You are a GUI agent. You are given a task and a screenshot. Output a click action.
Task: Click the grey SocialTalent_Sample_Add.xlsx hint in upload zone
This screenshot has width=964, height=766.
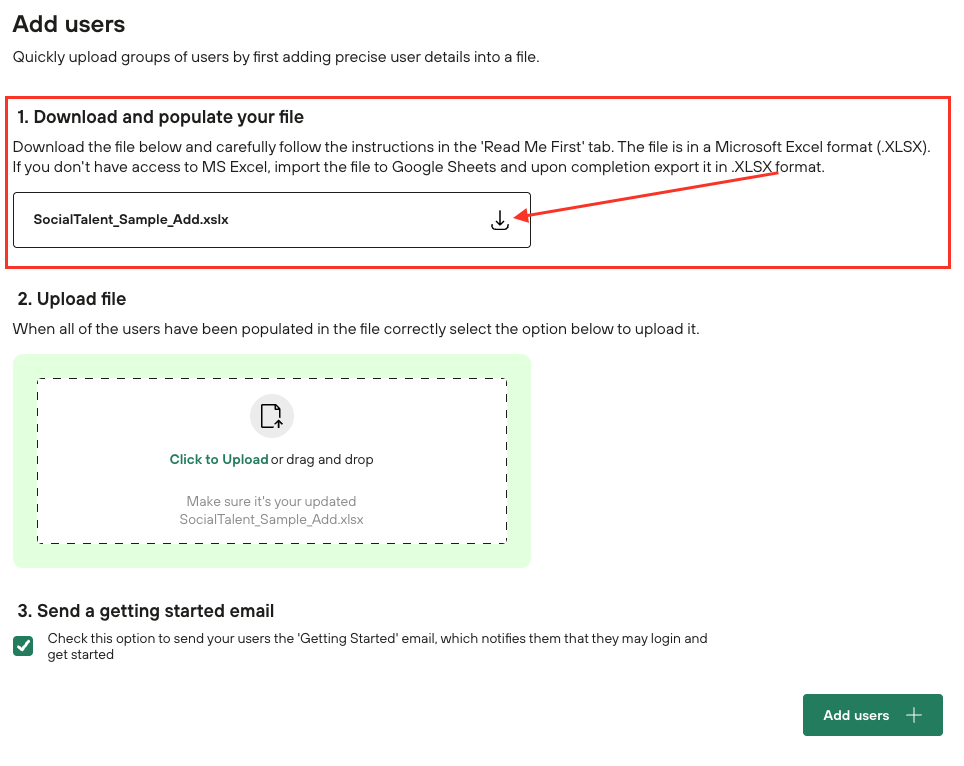coord(271,519)
